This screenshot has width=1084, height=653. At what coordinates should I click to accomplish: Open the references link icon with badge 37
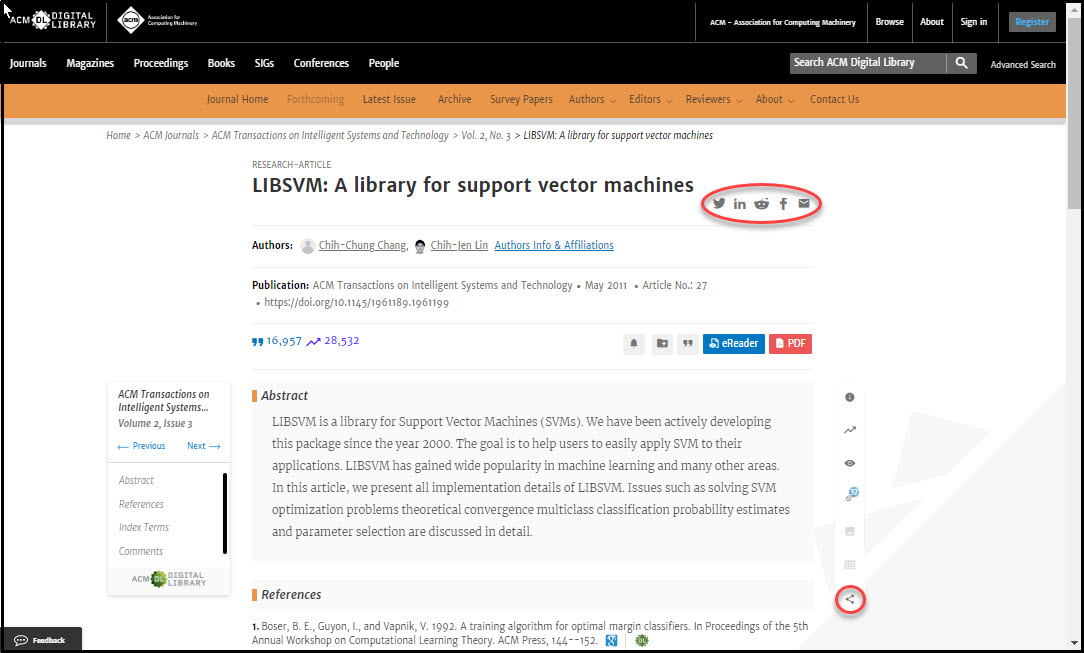point(851,495)
